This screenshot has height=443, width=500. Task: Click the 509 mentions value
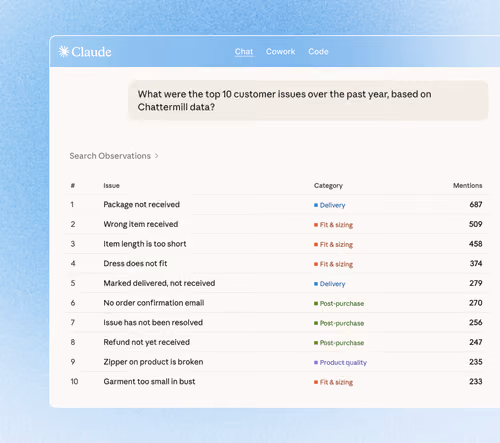(x=475, y=224)
